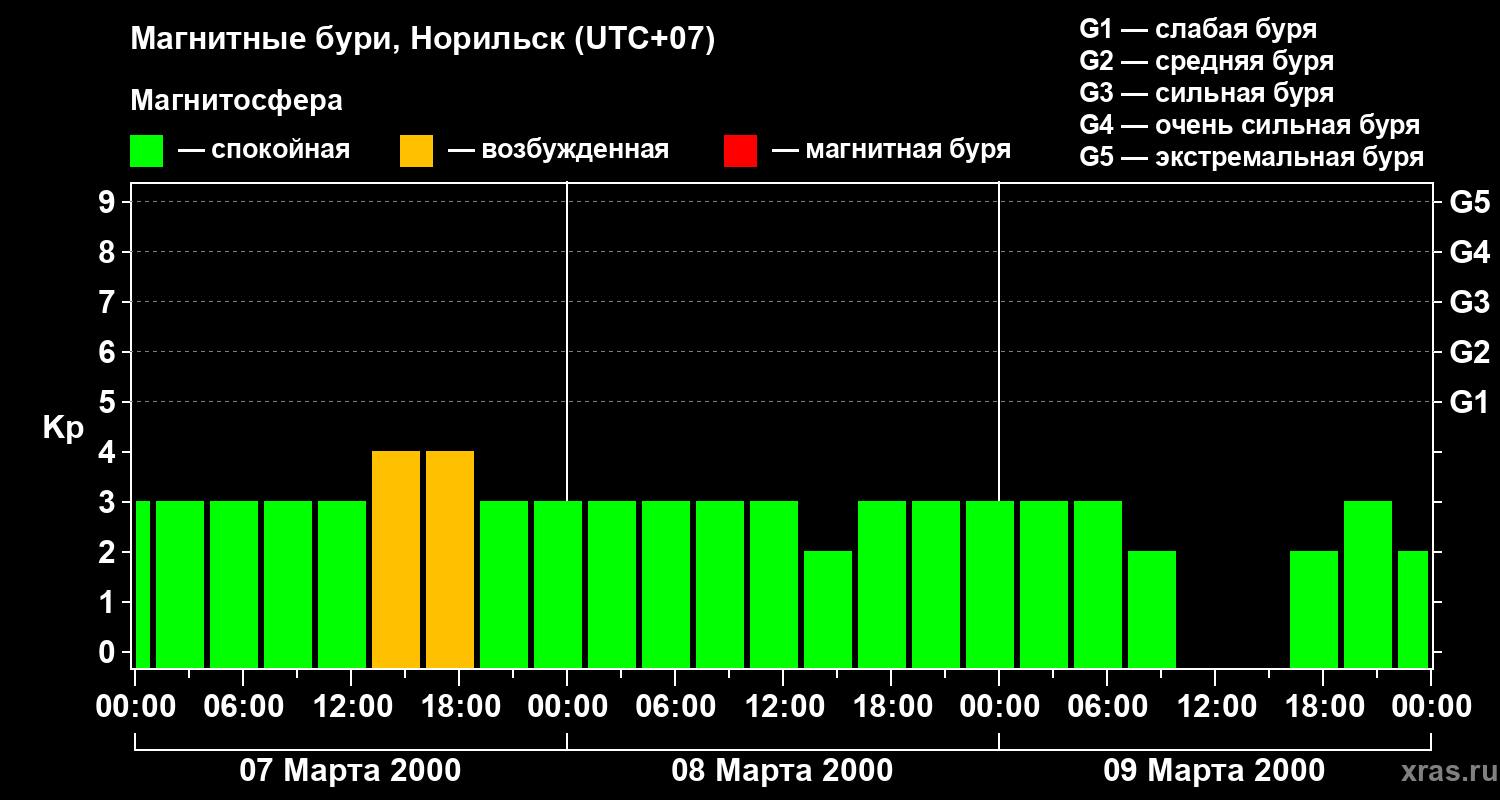Click the '06:00' time label under 07 Марта
Screen dimensions: 1500x800
click(x=242, y=707)
